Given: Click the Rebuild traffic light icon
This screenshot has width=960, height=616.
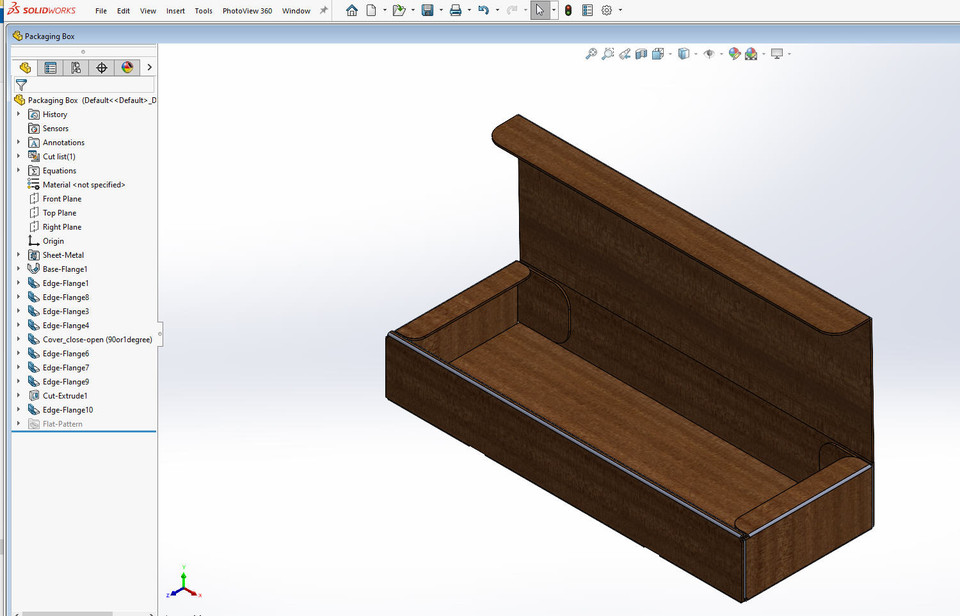Looking at the screenshot, I should (x=569, y=10).
